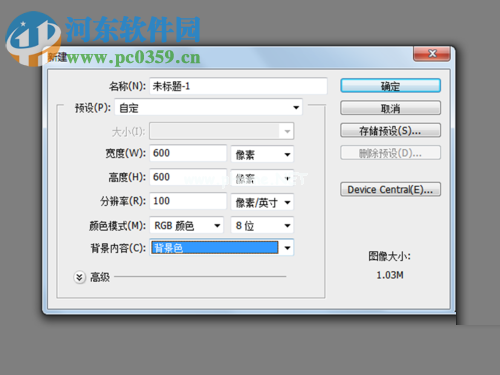Viewport: 500px width, 375px height.
Task: Click the 分辨率(R): label
Action: point(123,201)
